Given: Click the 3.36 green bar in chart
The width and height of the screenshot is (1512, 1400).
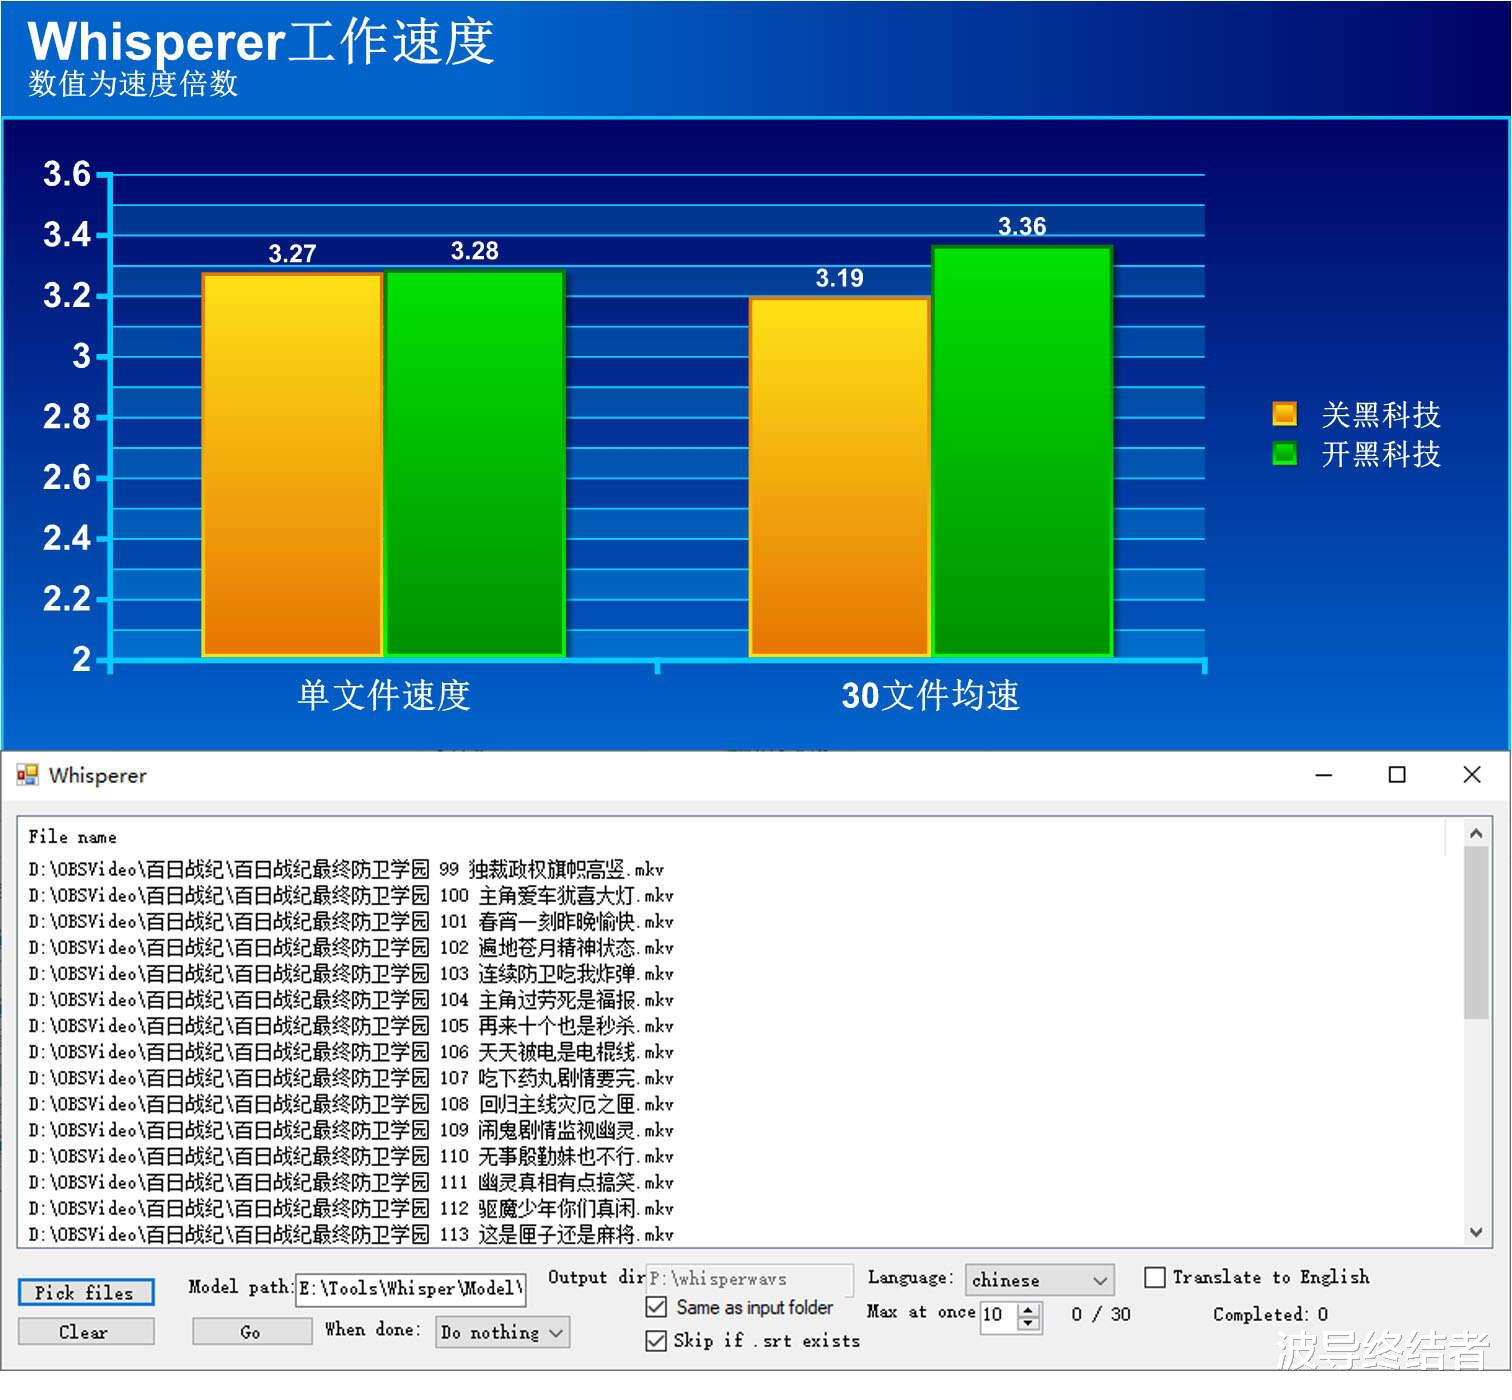Looking at the screenshot, I should [x=1022, y=451].
